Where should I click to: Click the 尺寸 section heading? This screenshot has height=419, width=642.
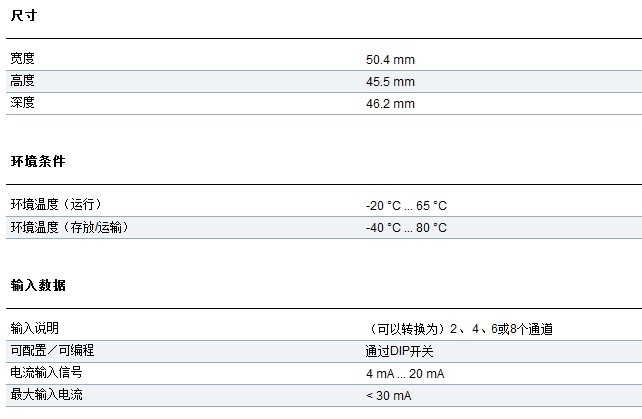(25, 15)
